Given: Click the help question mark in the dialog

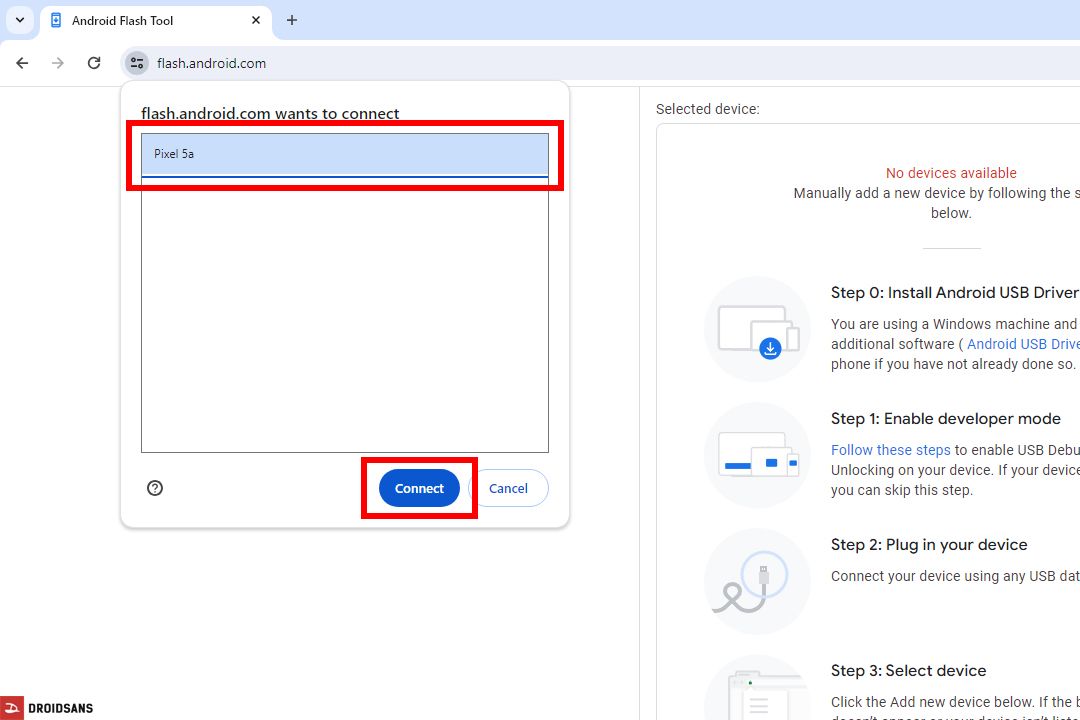Looking at the screenshot, I should pyautogui.click(x=154, y=488).
